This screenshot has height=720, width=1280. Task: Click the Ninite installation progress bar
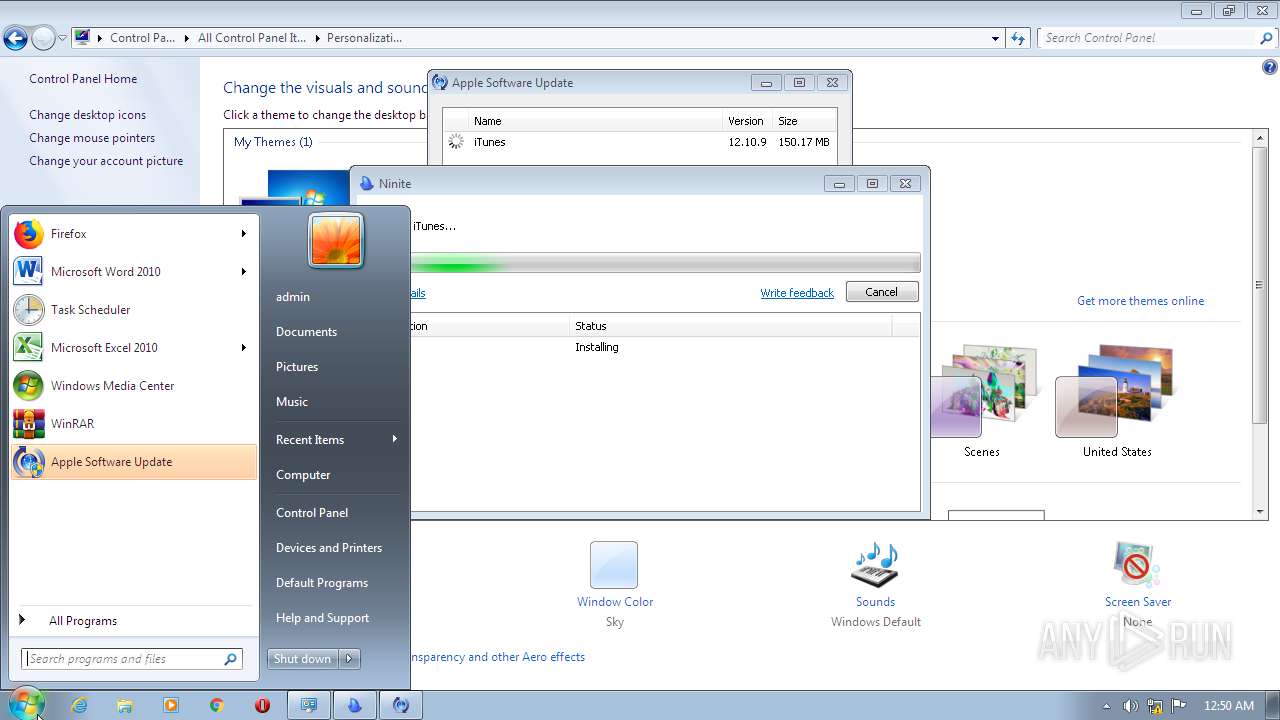coord(665,264)
